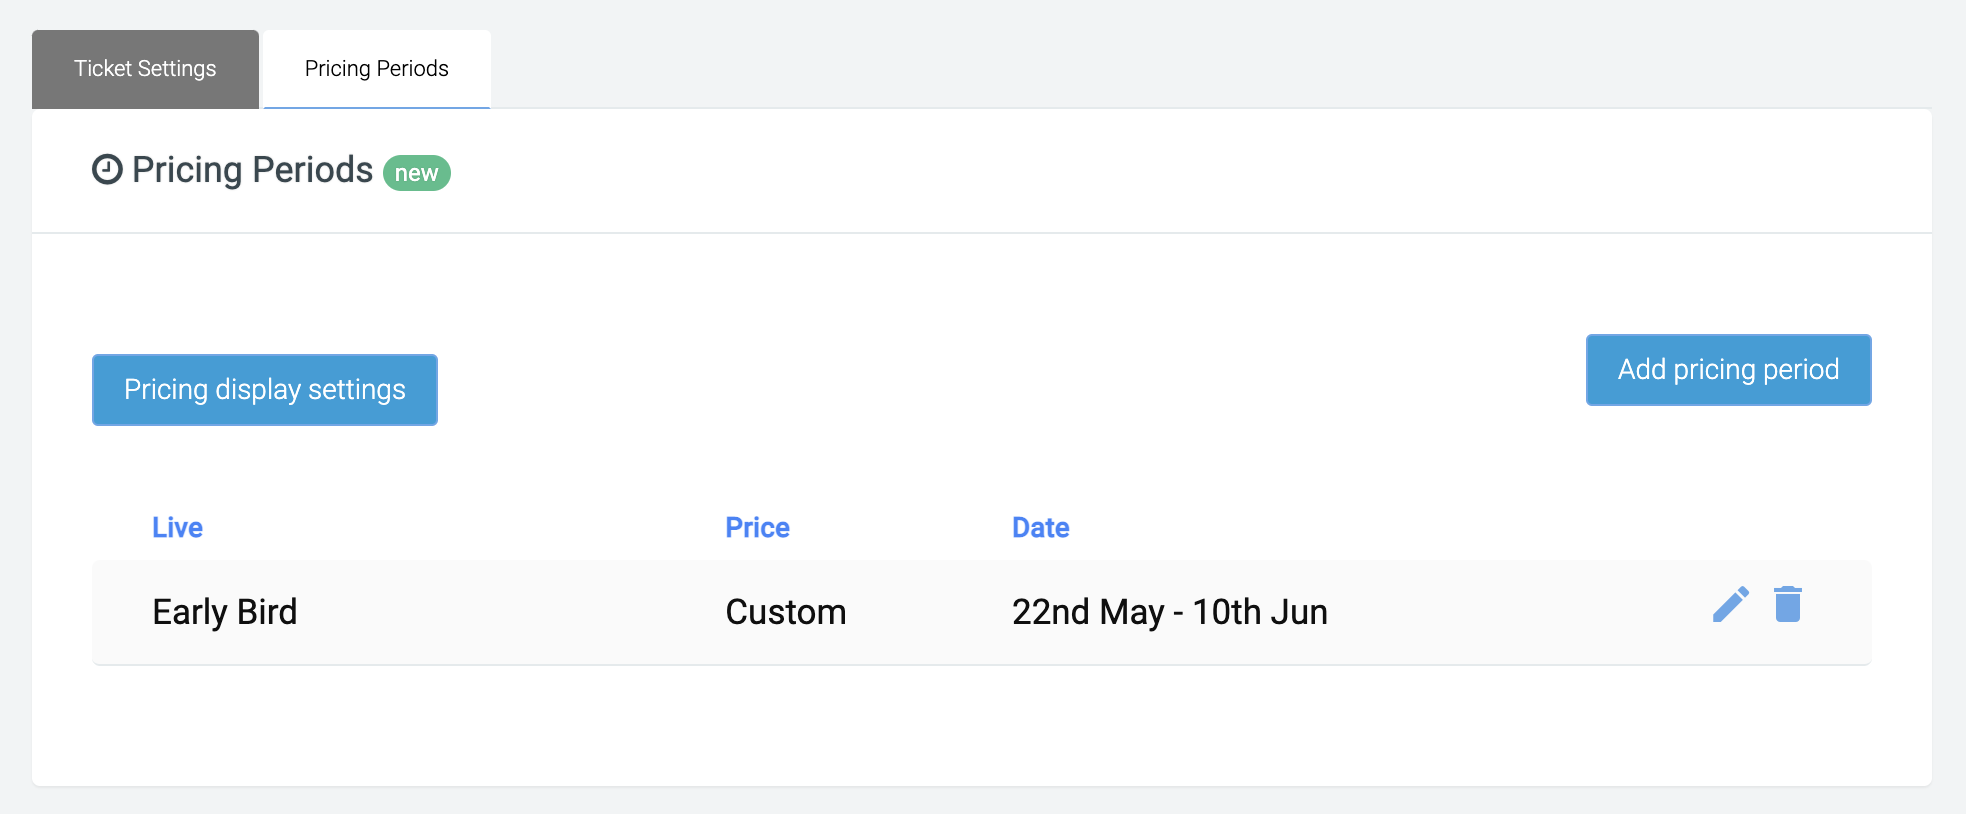Click empty area of Early Bird row
This screenshot has height=814, width=1966.
click(1500, 612)
